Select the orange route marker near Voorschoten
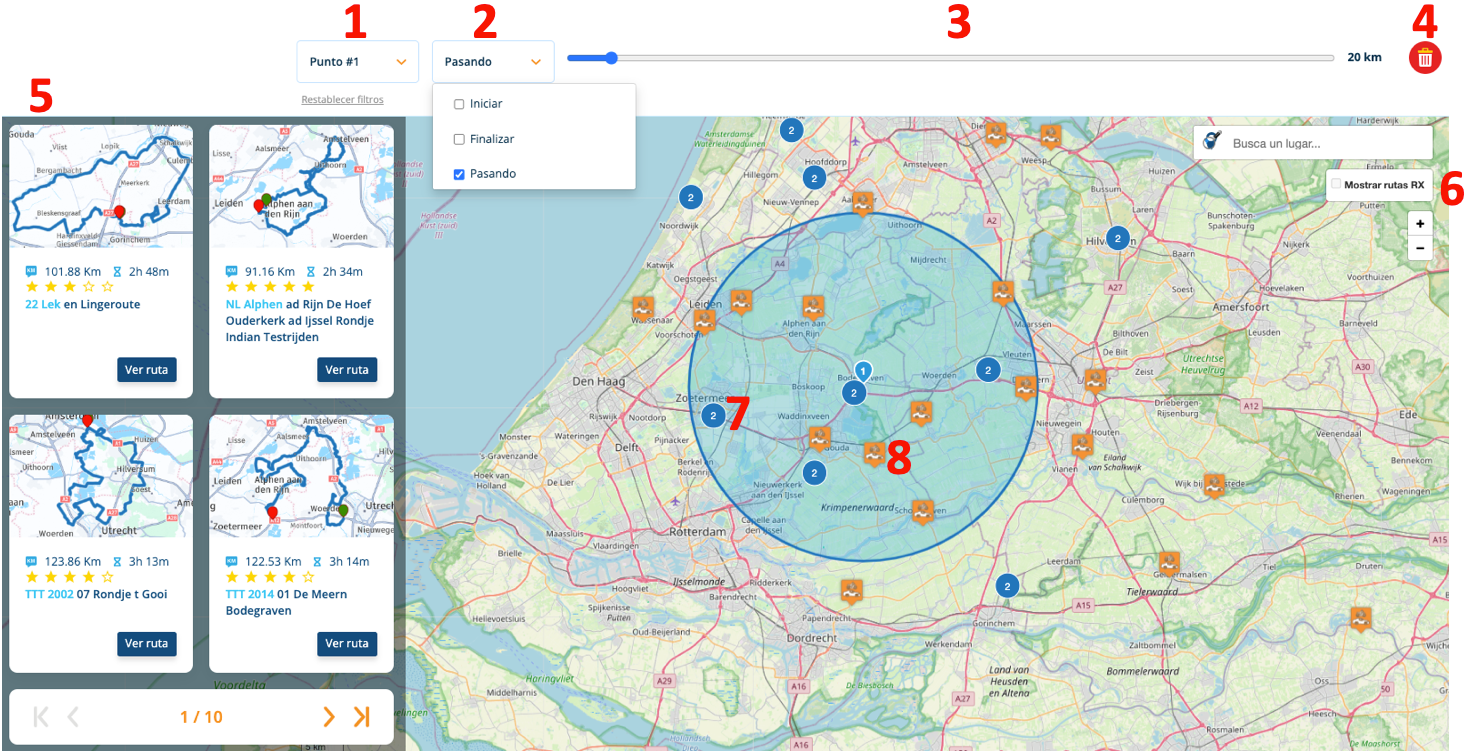Screen dimensions: 1470x755 click(704, 322)
